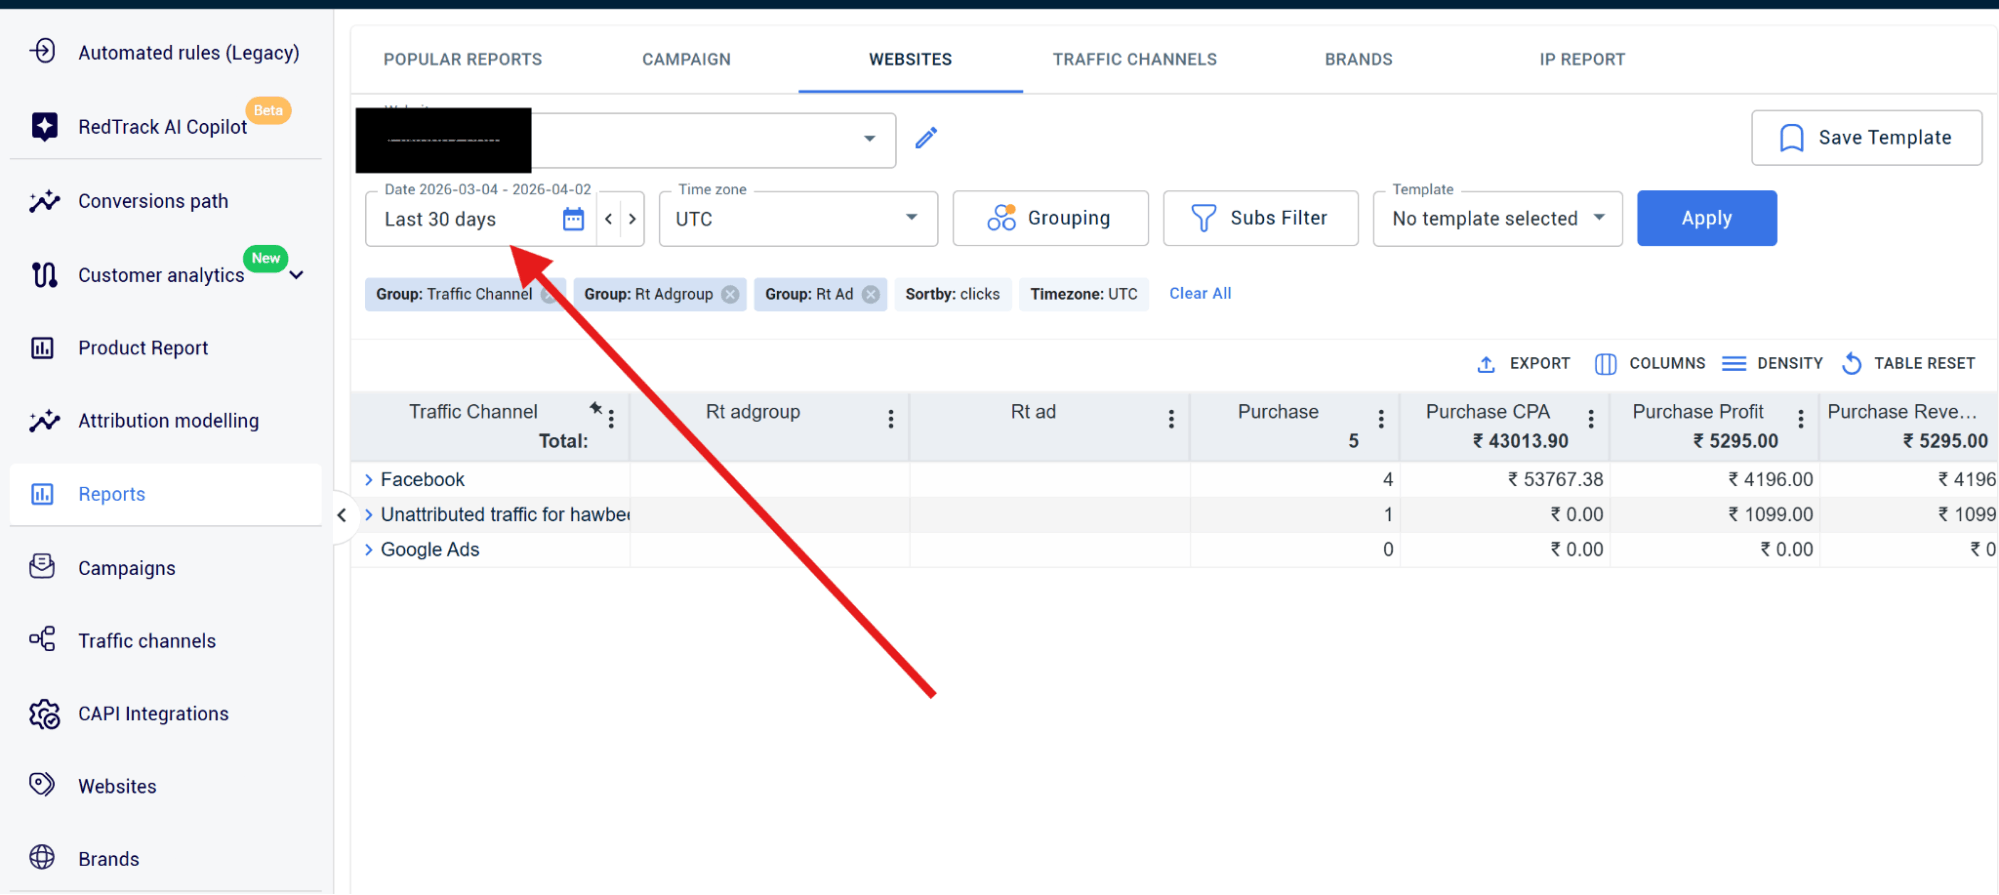Open Purchase CPA column menu
1999x895 pixels.
click(1591, 420)
